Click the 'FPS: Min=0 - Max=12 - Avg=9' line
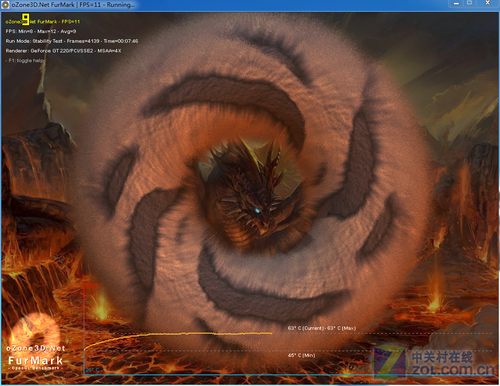The height and width of the screenshot is (386, 500). pos(41,31)
